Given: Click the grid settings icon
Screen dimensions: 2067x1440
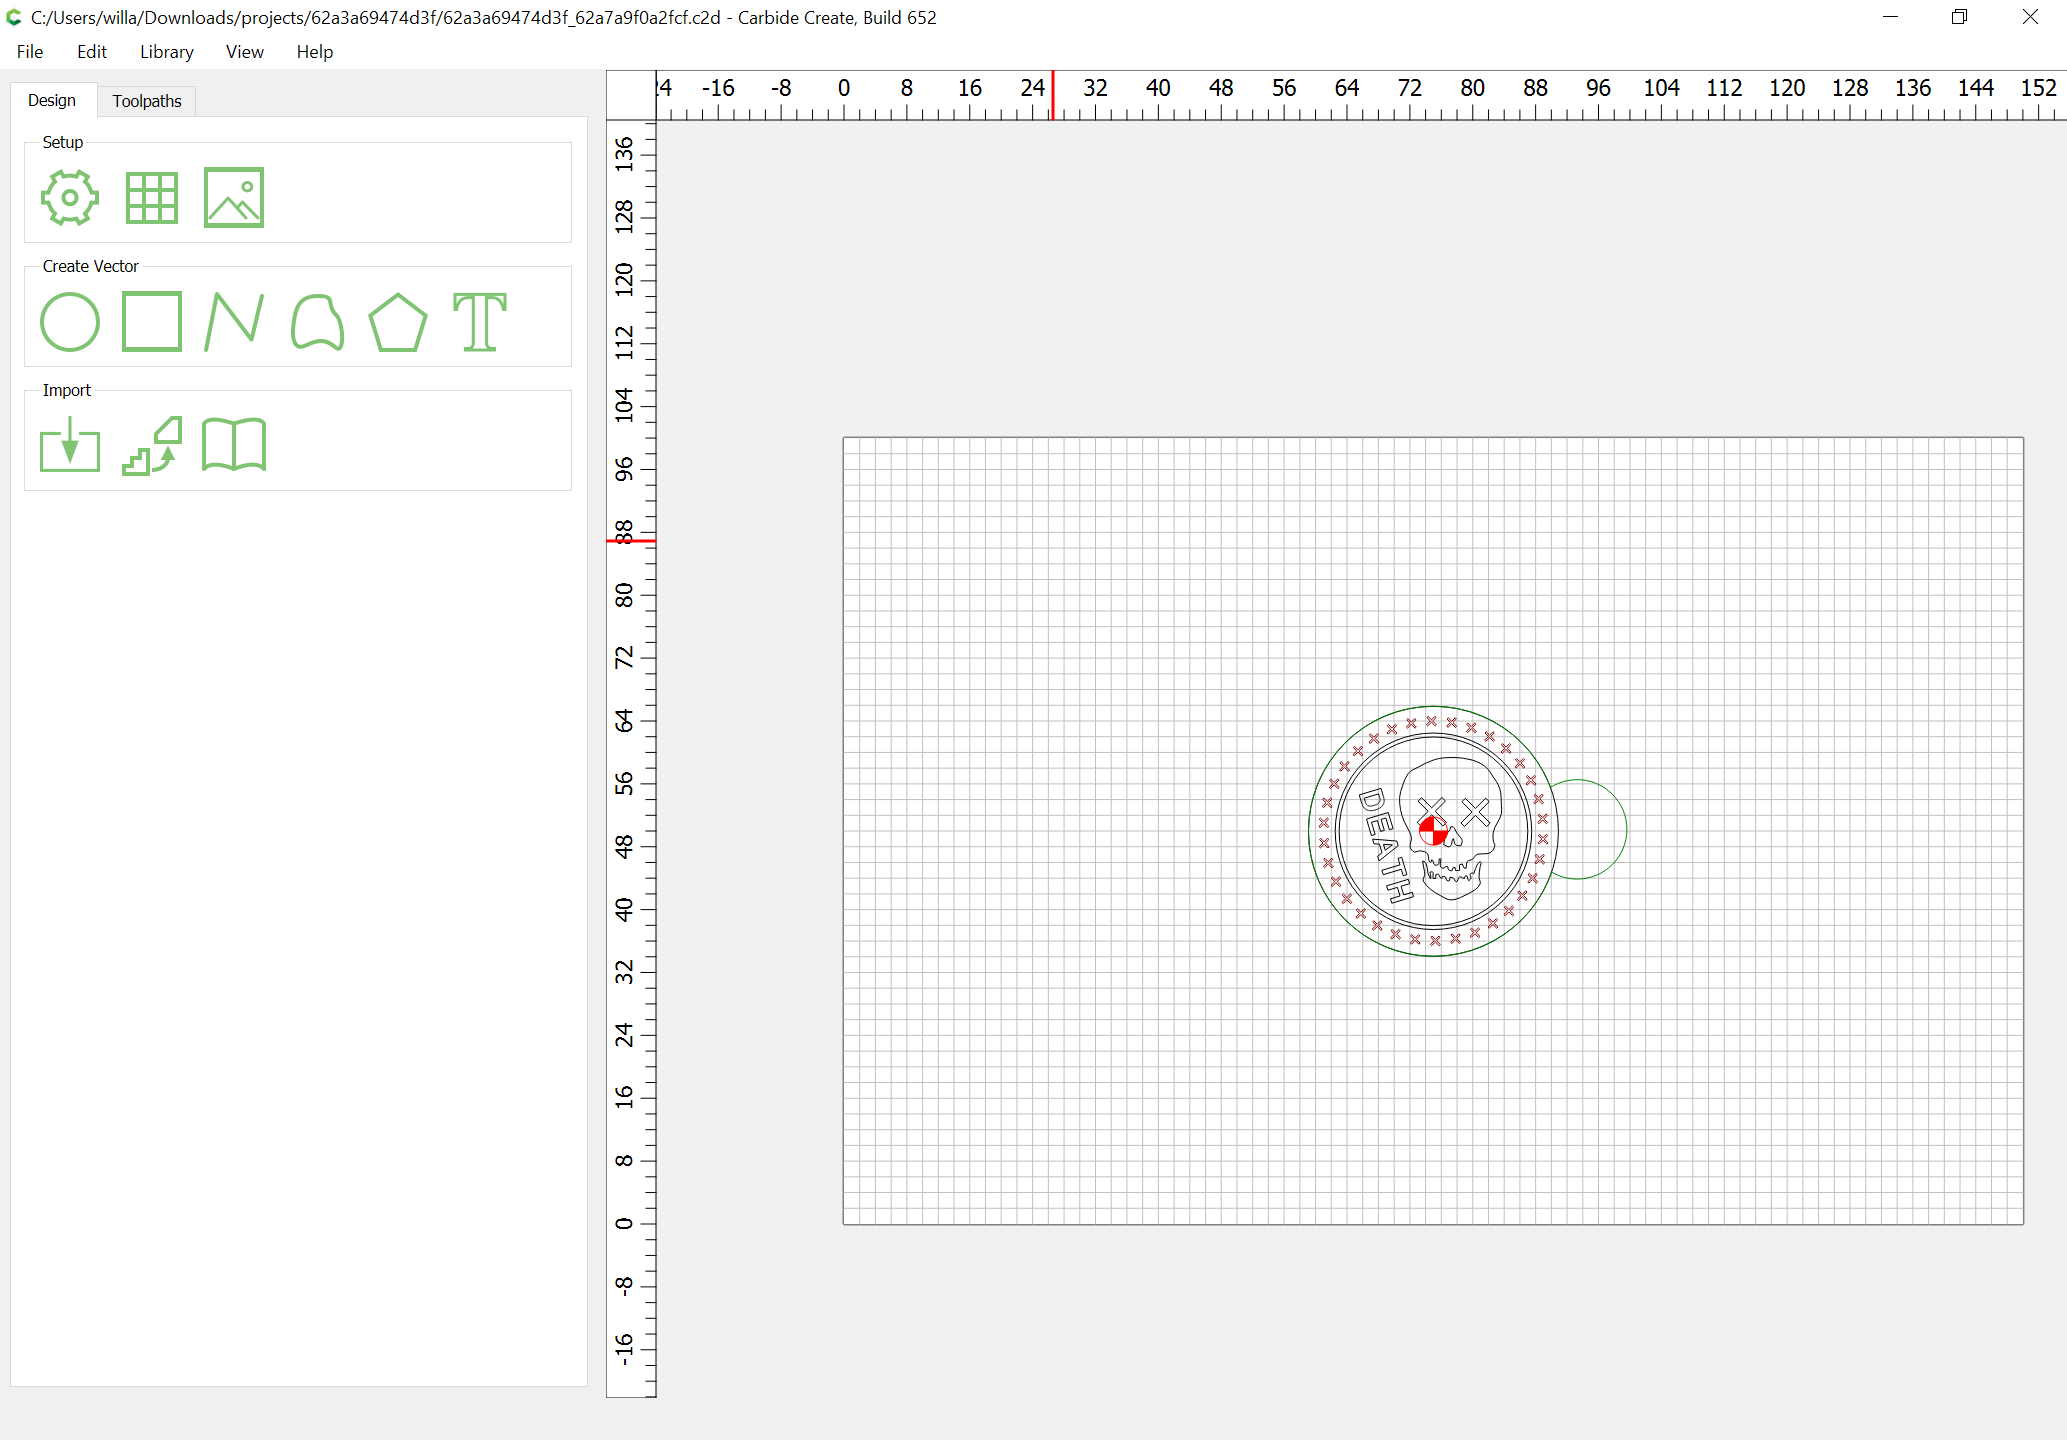Looking at the screenshot, I should pyautogui.click(x=152, y=197).
